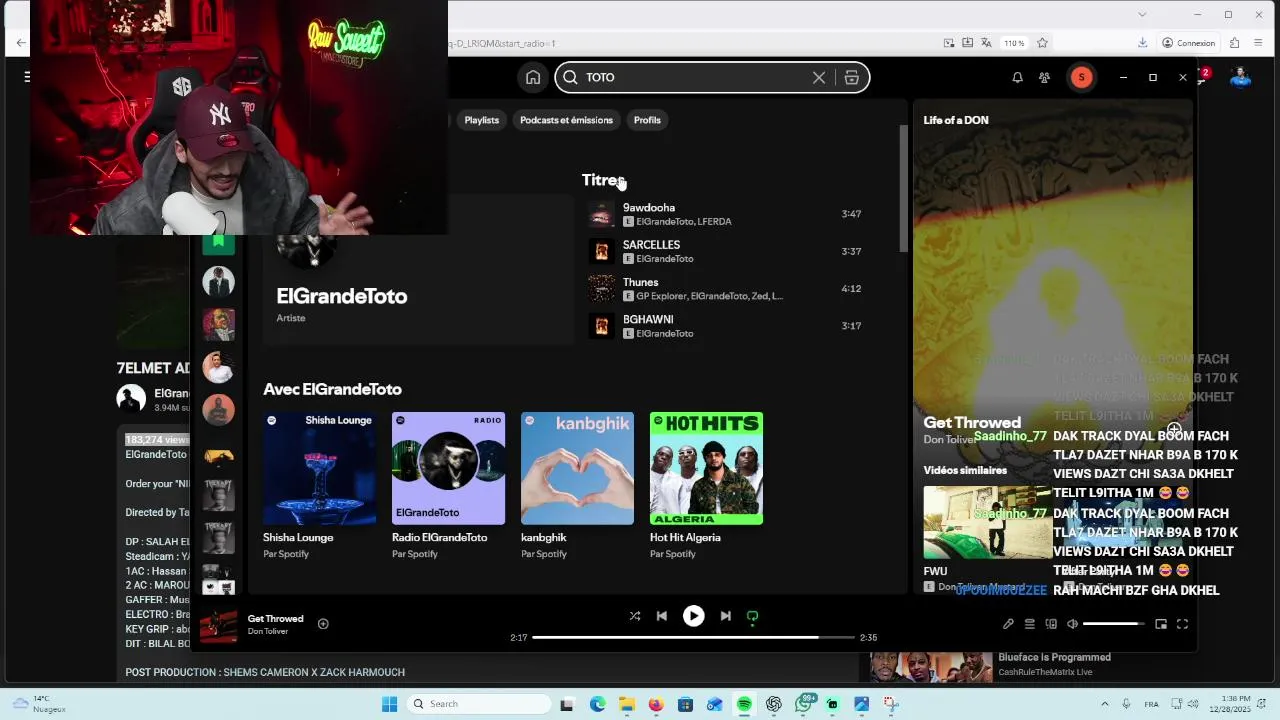The height and width of the screenshot is (720, 1280).
Task: Bookmark the page with browser star icon
Action: click(x=1042, y=43)
